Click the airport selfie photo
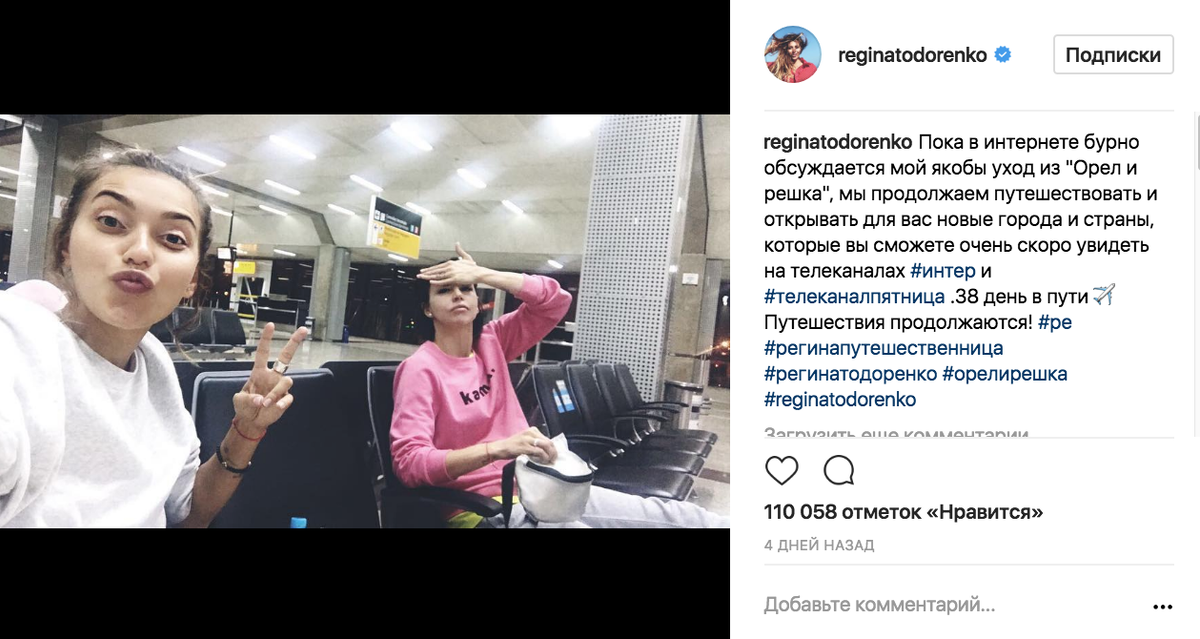1200x639 pixels. [x=365, y=321]
